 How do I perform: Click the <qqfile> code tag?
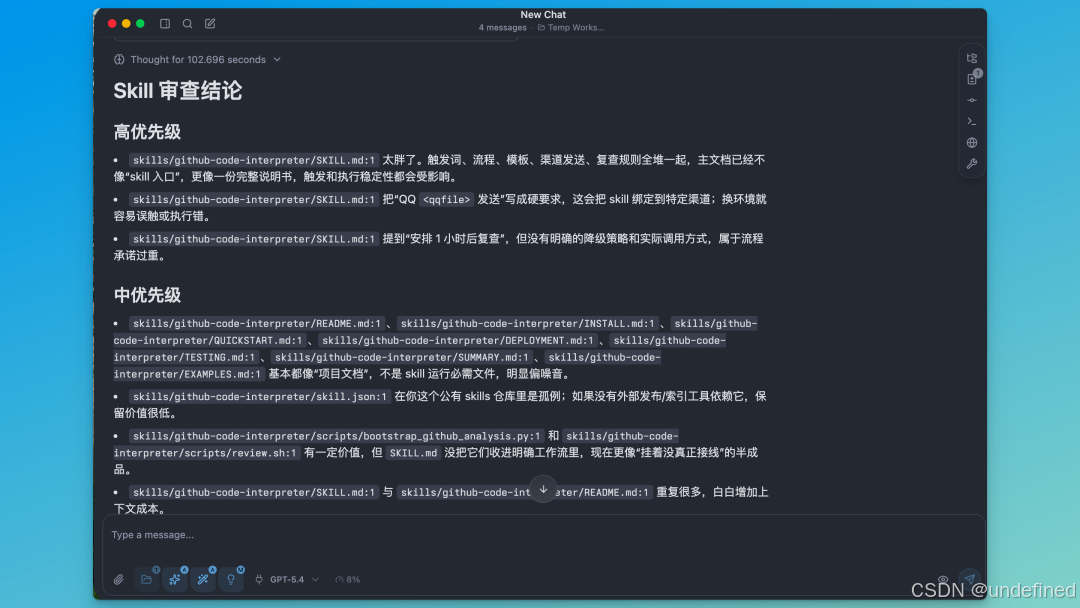[x=446, y=200]
